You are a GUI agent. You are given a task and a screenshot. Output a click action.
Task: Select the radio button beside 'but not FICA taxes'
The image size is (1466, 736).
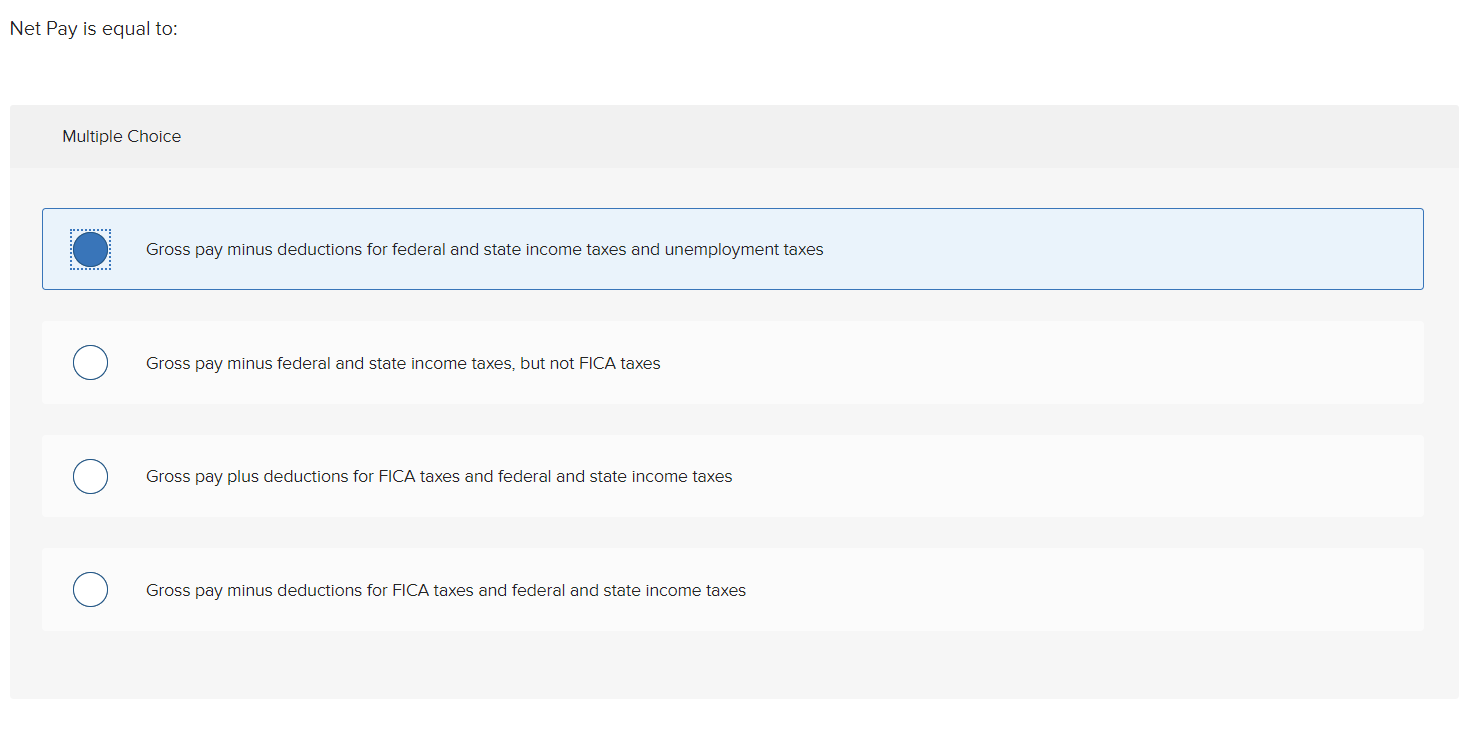coord(90,362)
